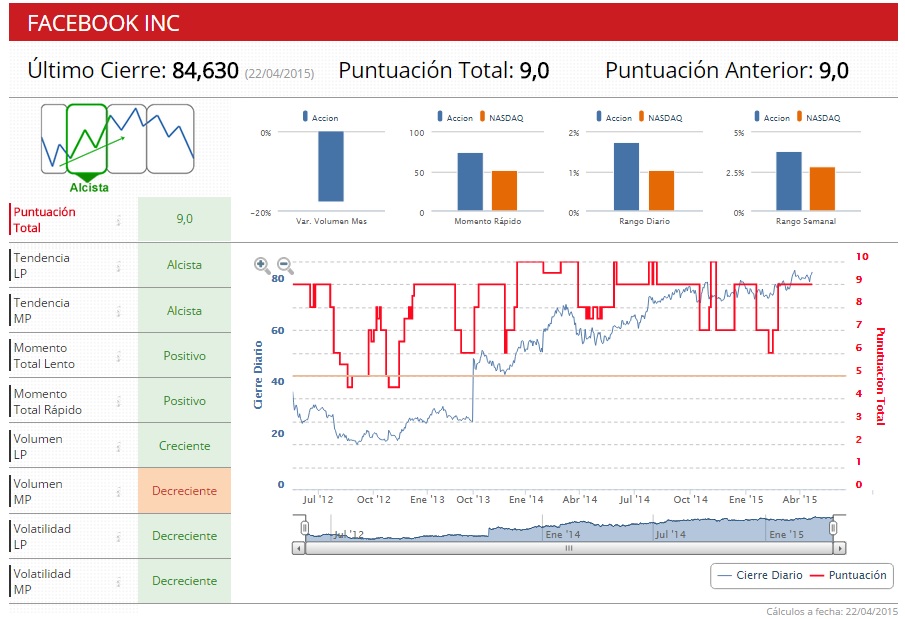This screenshot has height=619, width=905.
Task: Click the Volumen LP Creciente cell
Action: (185, 446)
